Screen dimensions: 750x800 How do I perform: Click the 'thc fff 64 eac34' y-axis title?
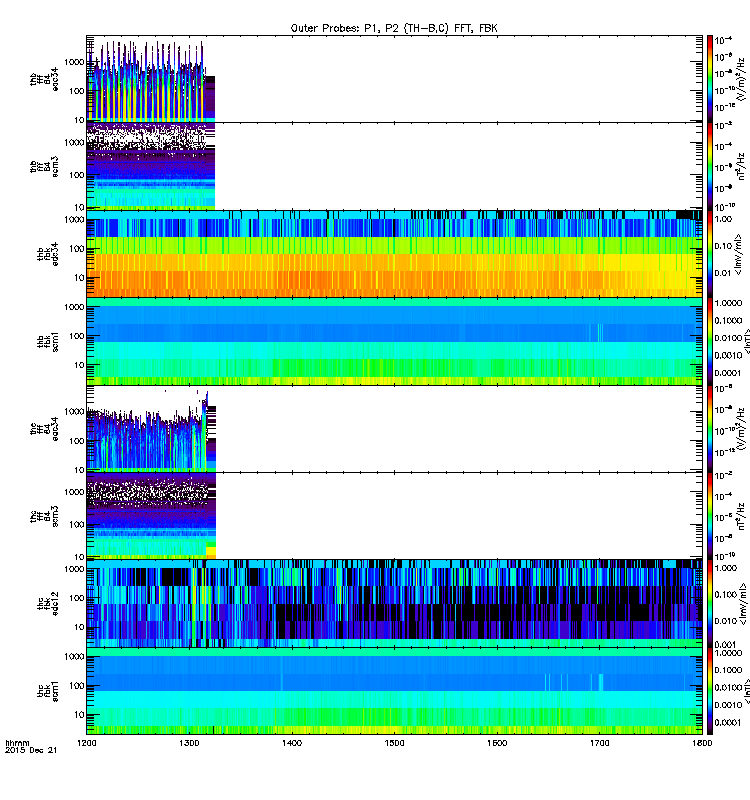[x=44, y=429]
